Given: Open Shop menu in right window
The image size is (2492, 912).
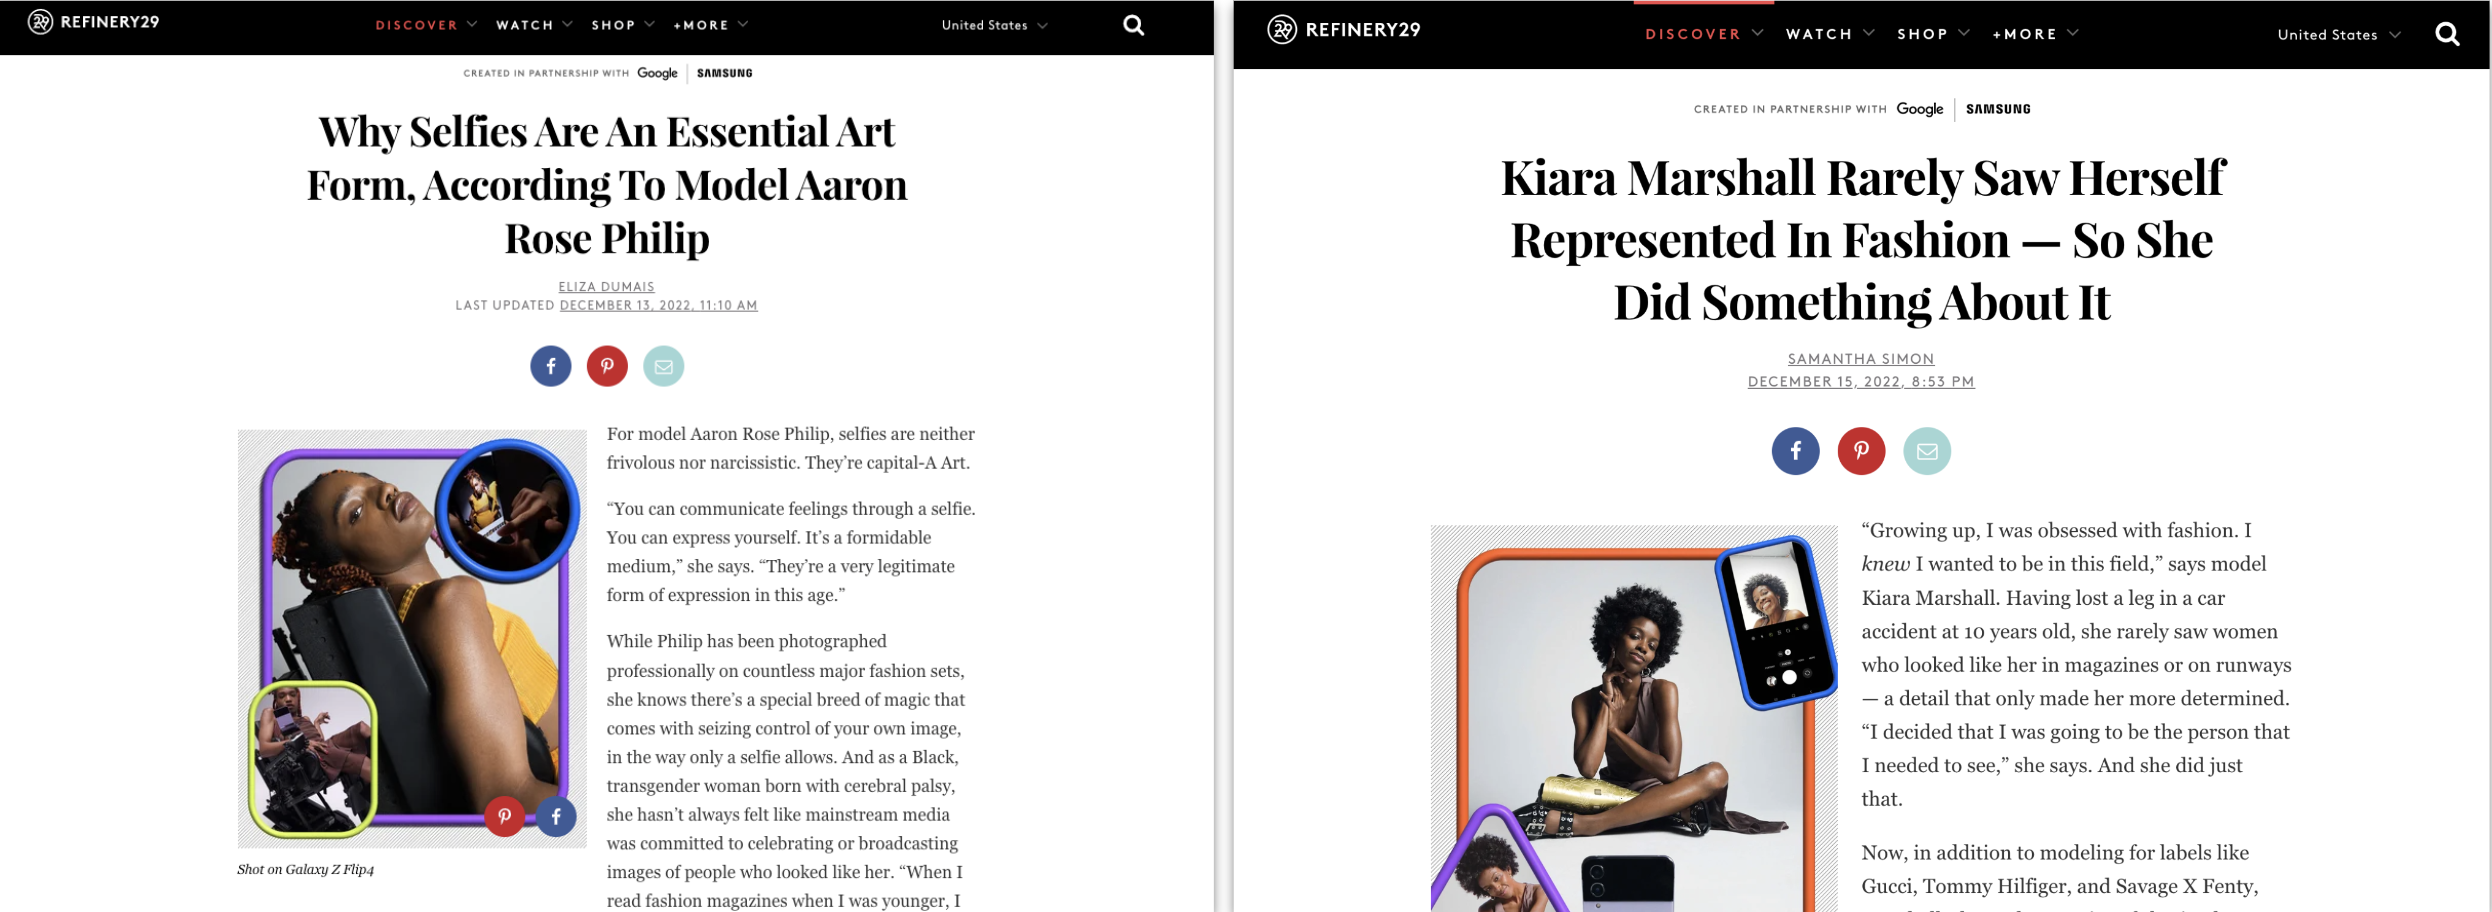Looking at the screenshot, I should point(1922,34).
